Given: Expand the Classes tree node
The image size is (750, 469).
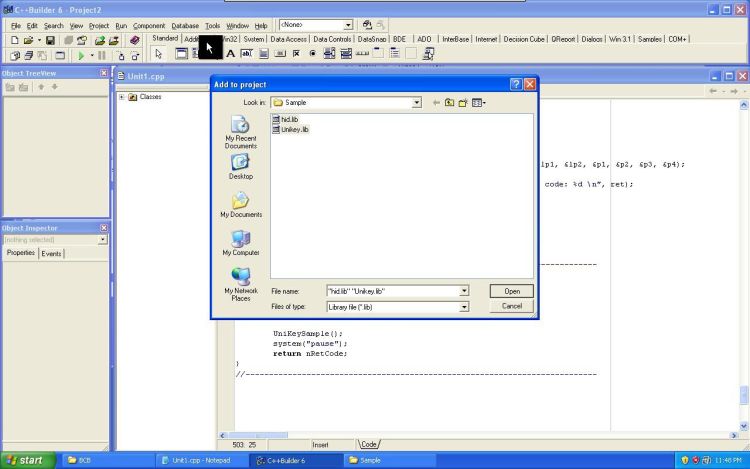Looking at the screenshot, I should [x=121, y=97].
